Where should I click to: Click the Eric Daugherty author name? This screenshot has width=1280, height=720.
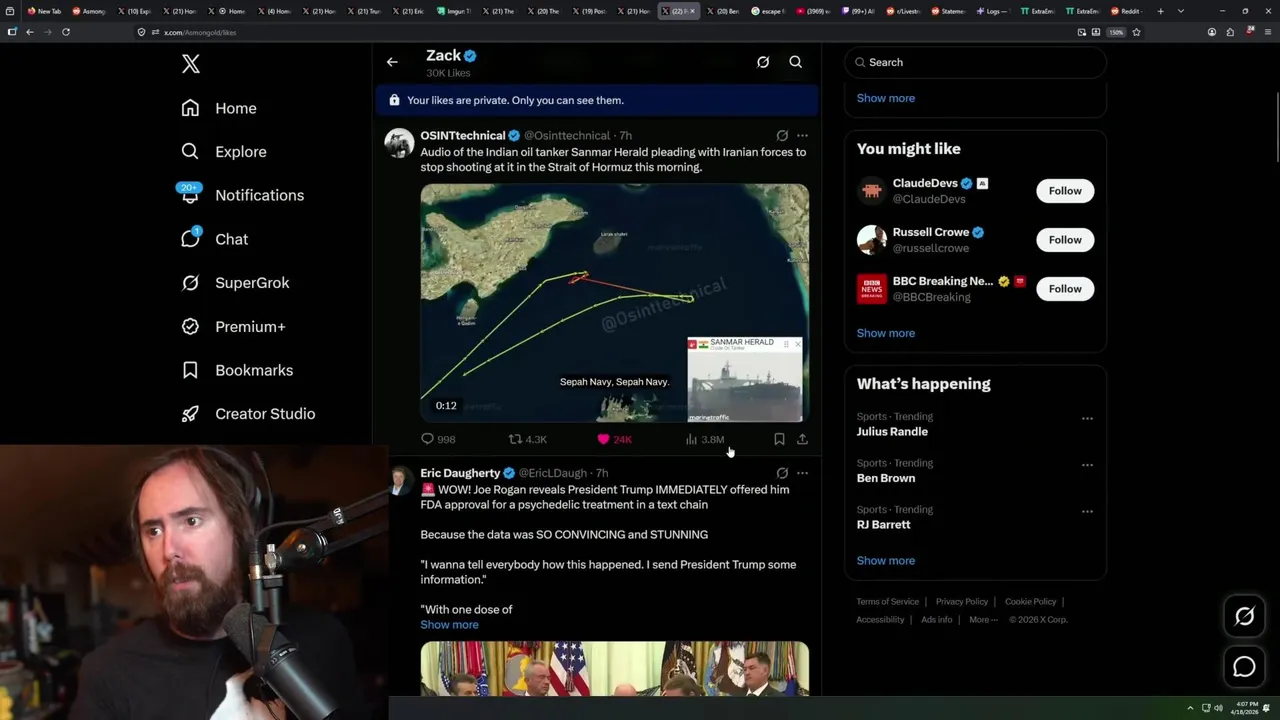(x=460, y=473)
